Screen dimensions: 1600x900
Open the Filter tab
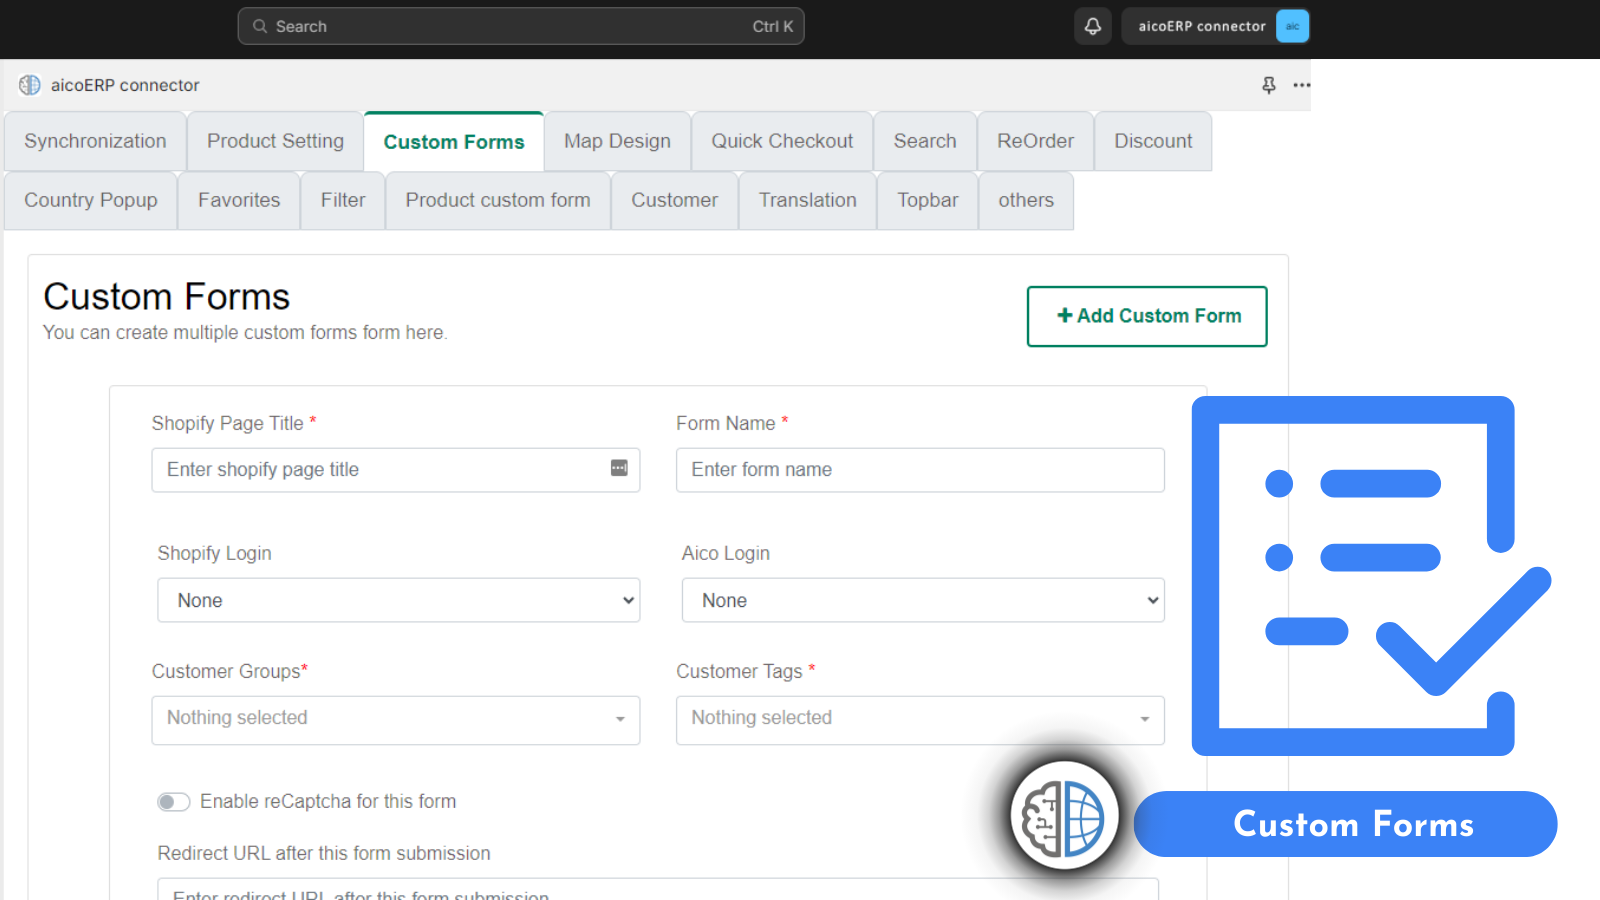click(343, 200)
